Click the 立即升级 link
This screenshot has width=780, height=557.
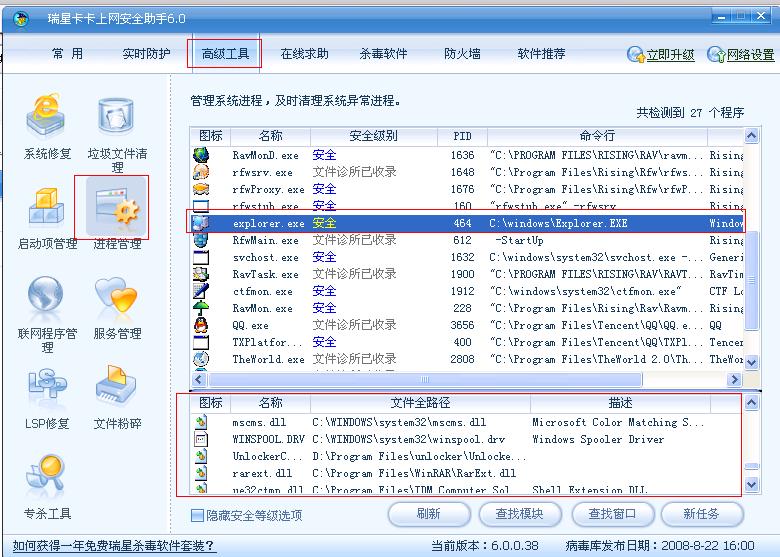coord(671,55)
